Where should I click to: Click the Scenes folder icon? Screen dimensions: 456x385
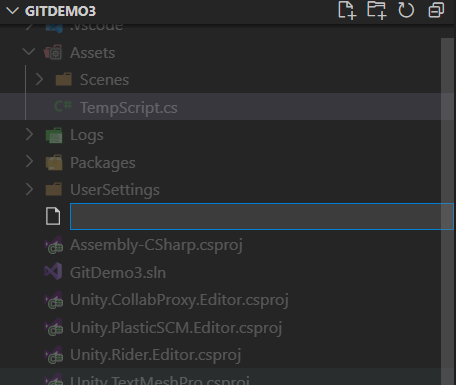click(x=63, y=79)
